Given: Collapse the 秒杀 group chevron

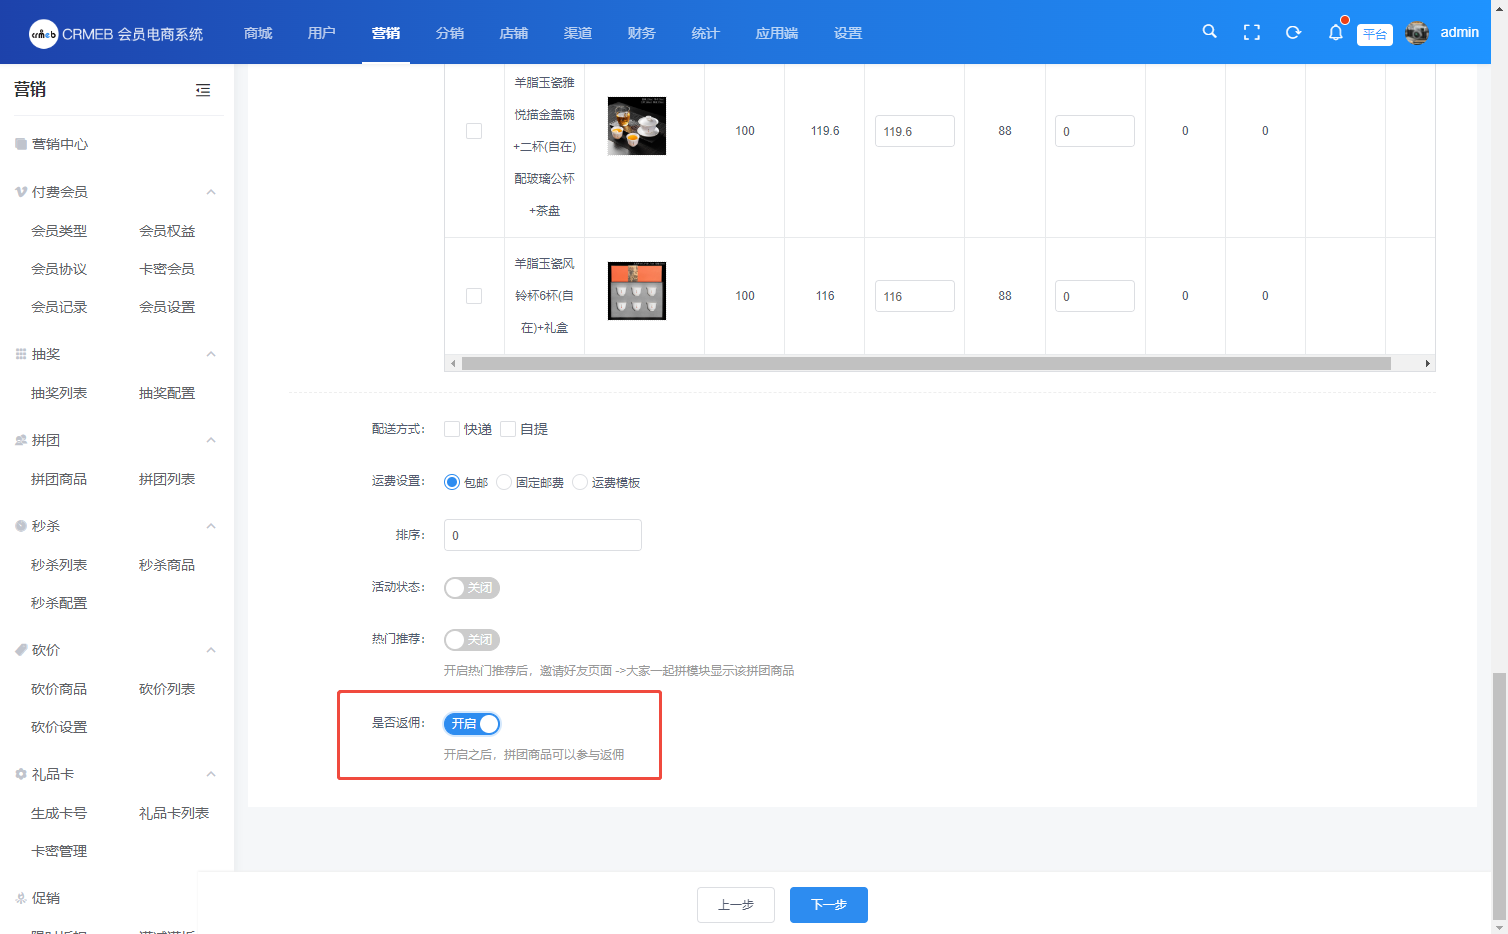Looking at the screenshot, I should (x=211, y=526).
